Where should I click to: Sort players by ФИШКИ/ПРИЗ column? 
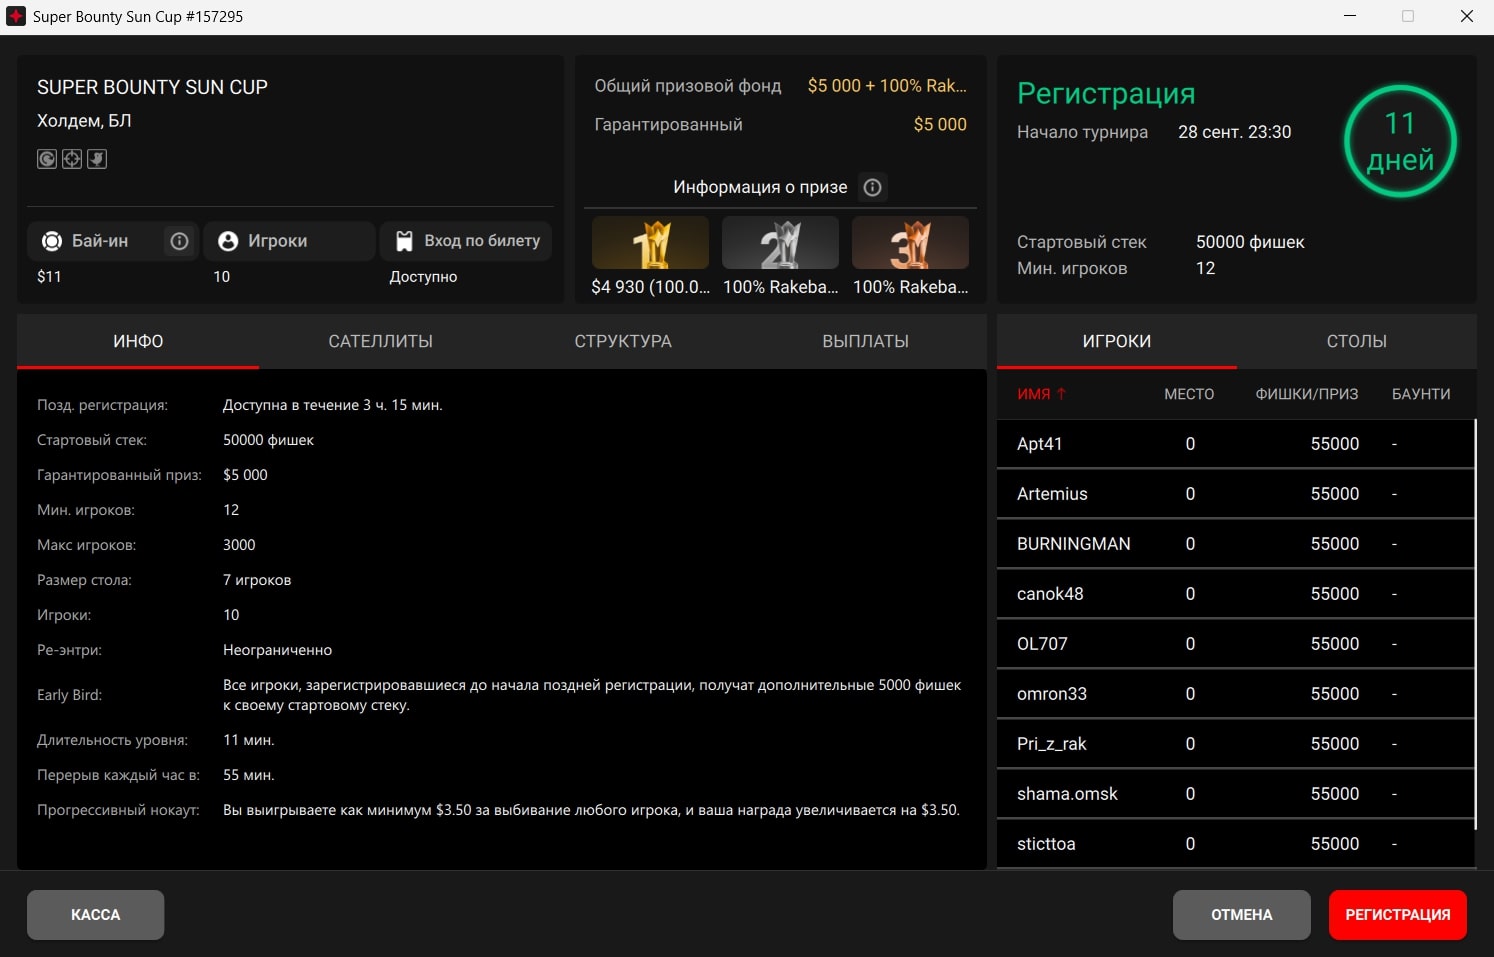coord(1306,394)
